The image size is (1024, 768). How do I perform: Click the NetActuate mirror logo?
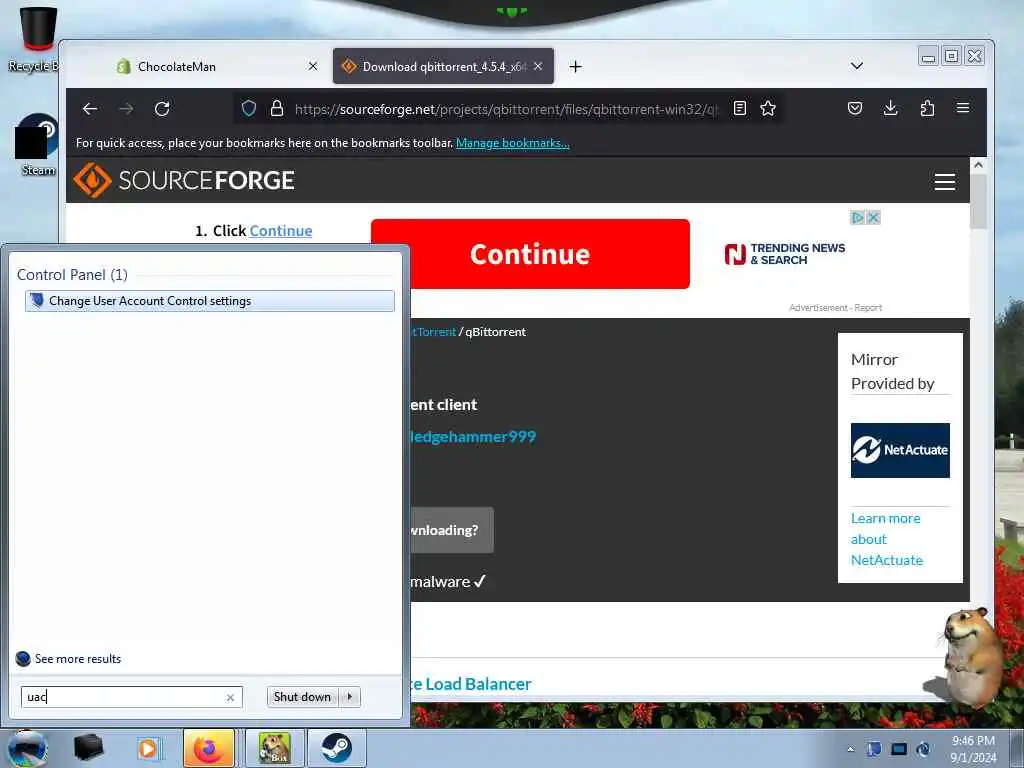pos(900,450)
